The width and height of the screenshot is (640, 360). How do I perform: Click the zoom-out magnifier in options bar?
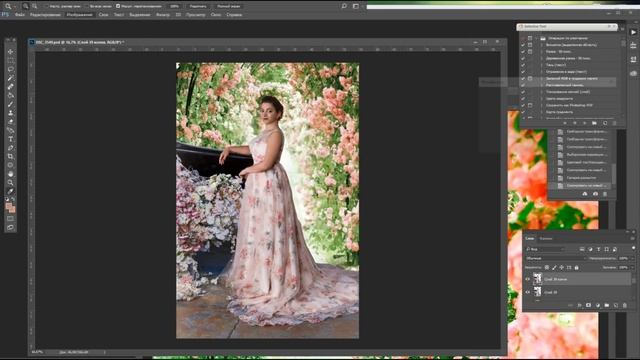(34, 6)
